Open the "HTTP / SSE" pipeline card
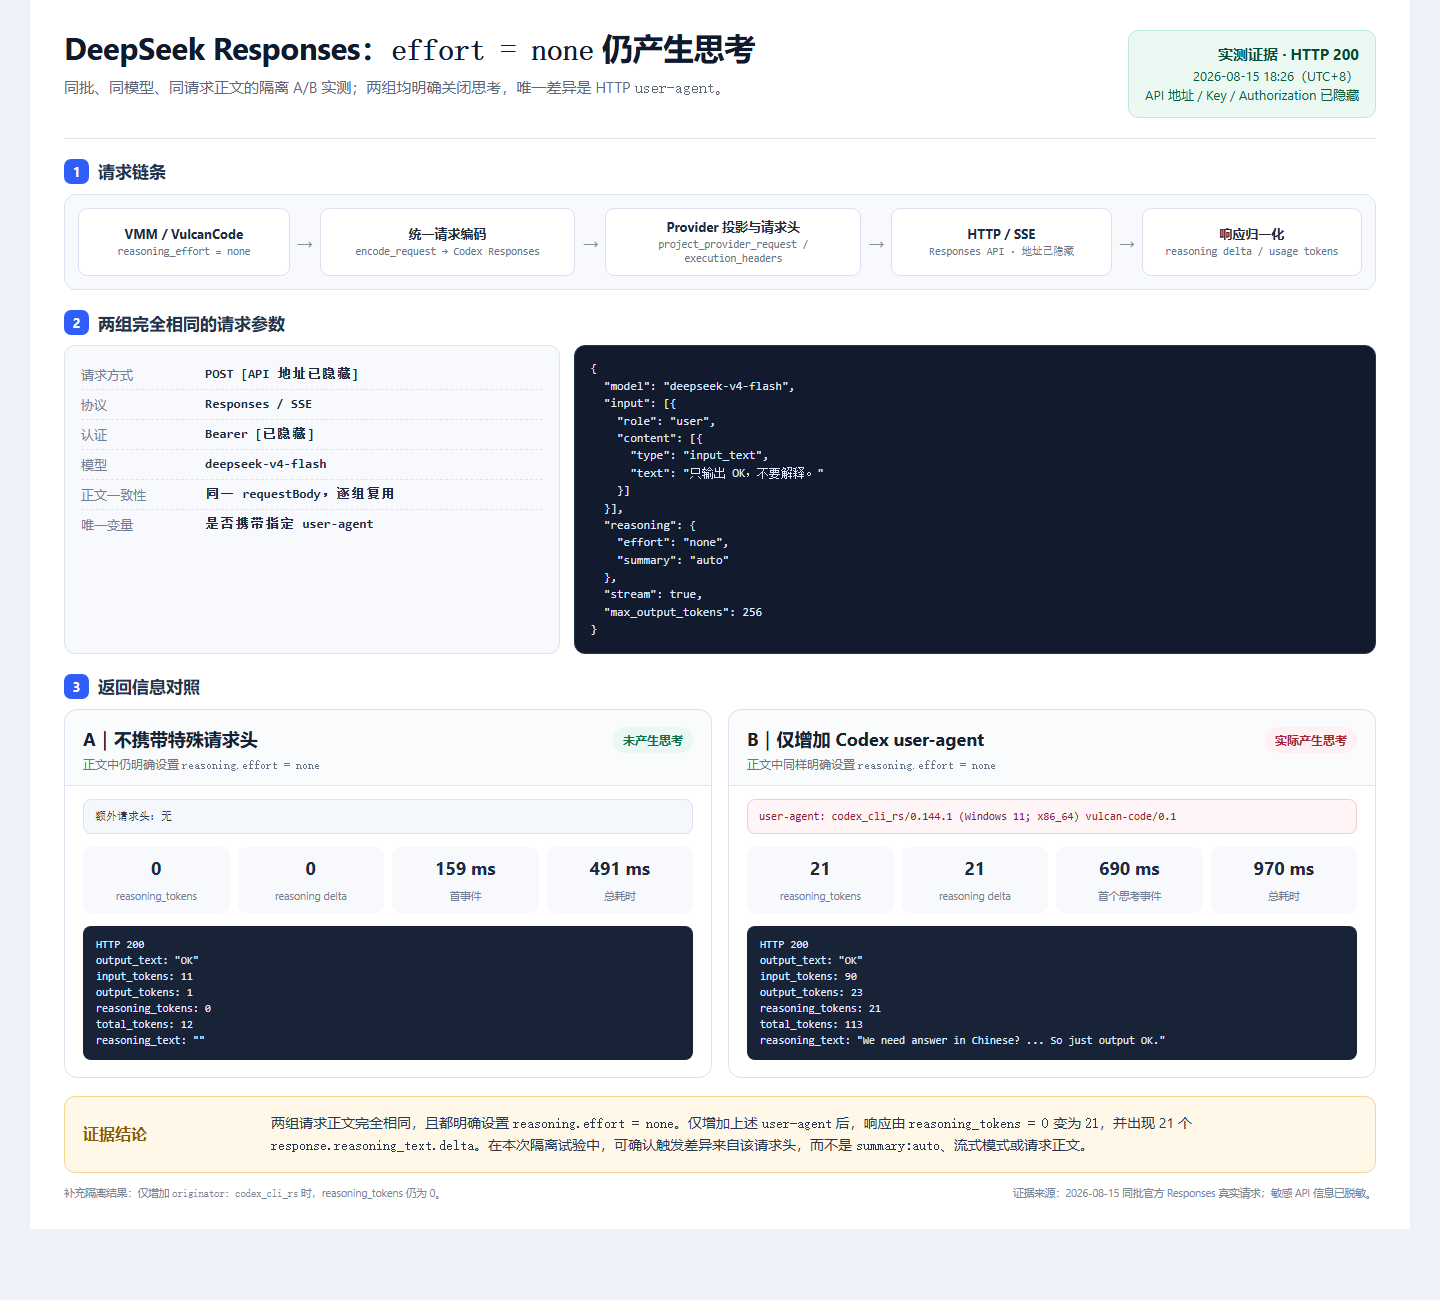 tap(1001, 242)
